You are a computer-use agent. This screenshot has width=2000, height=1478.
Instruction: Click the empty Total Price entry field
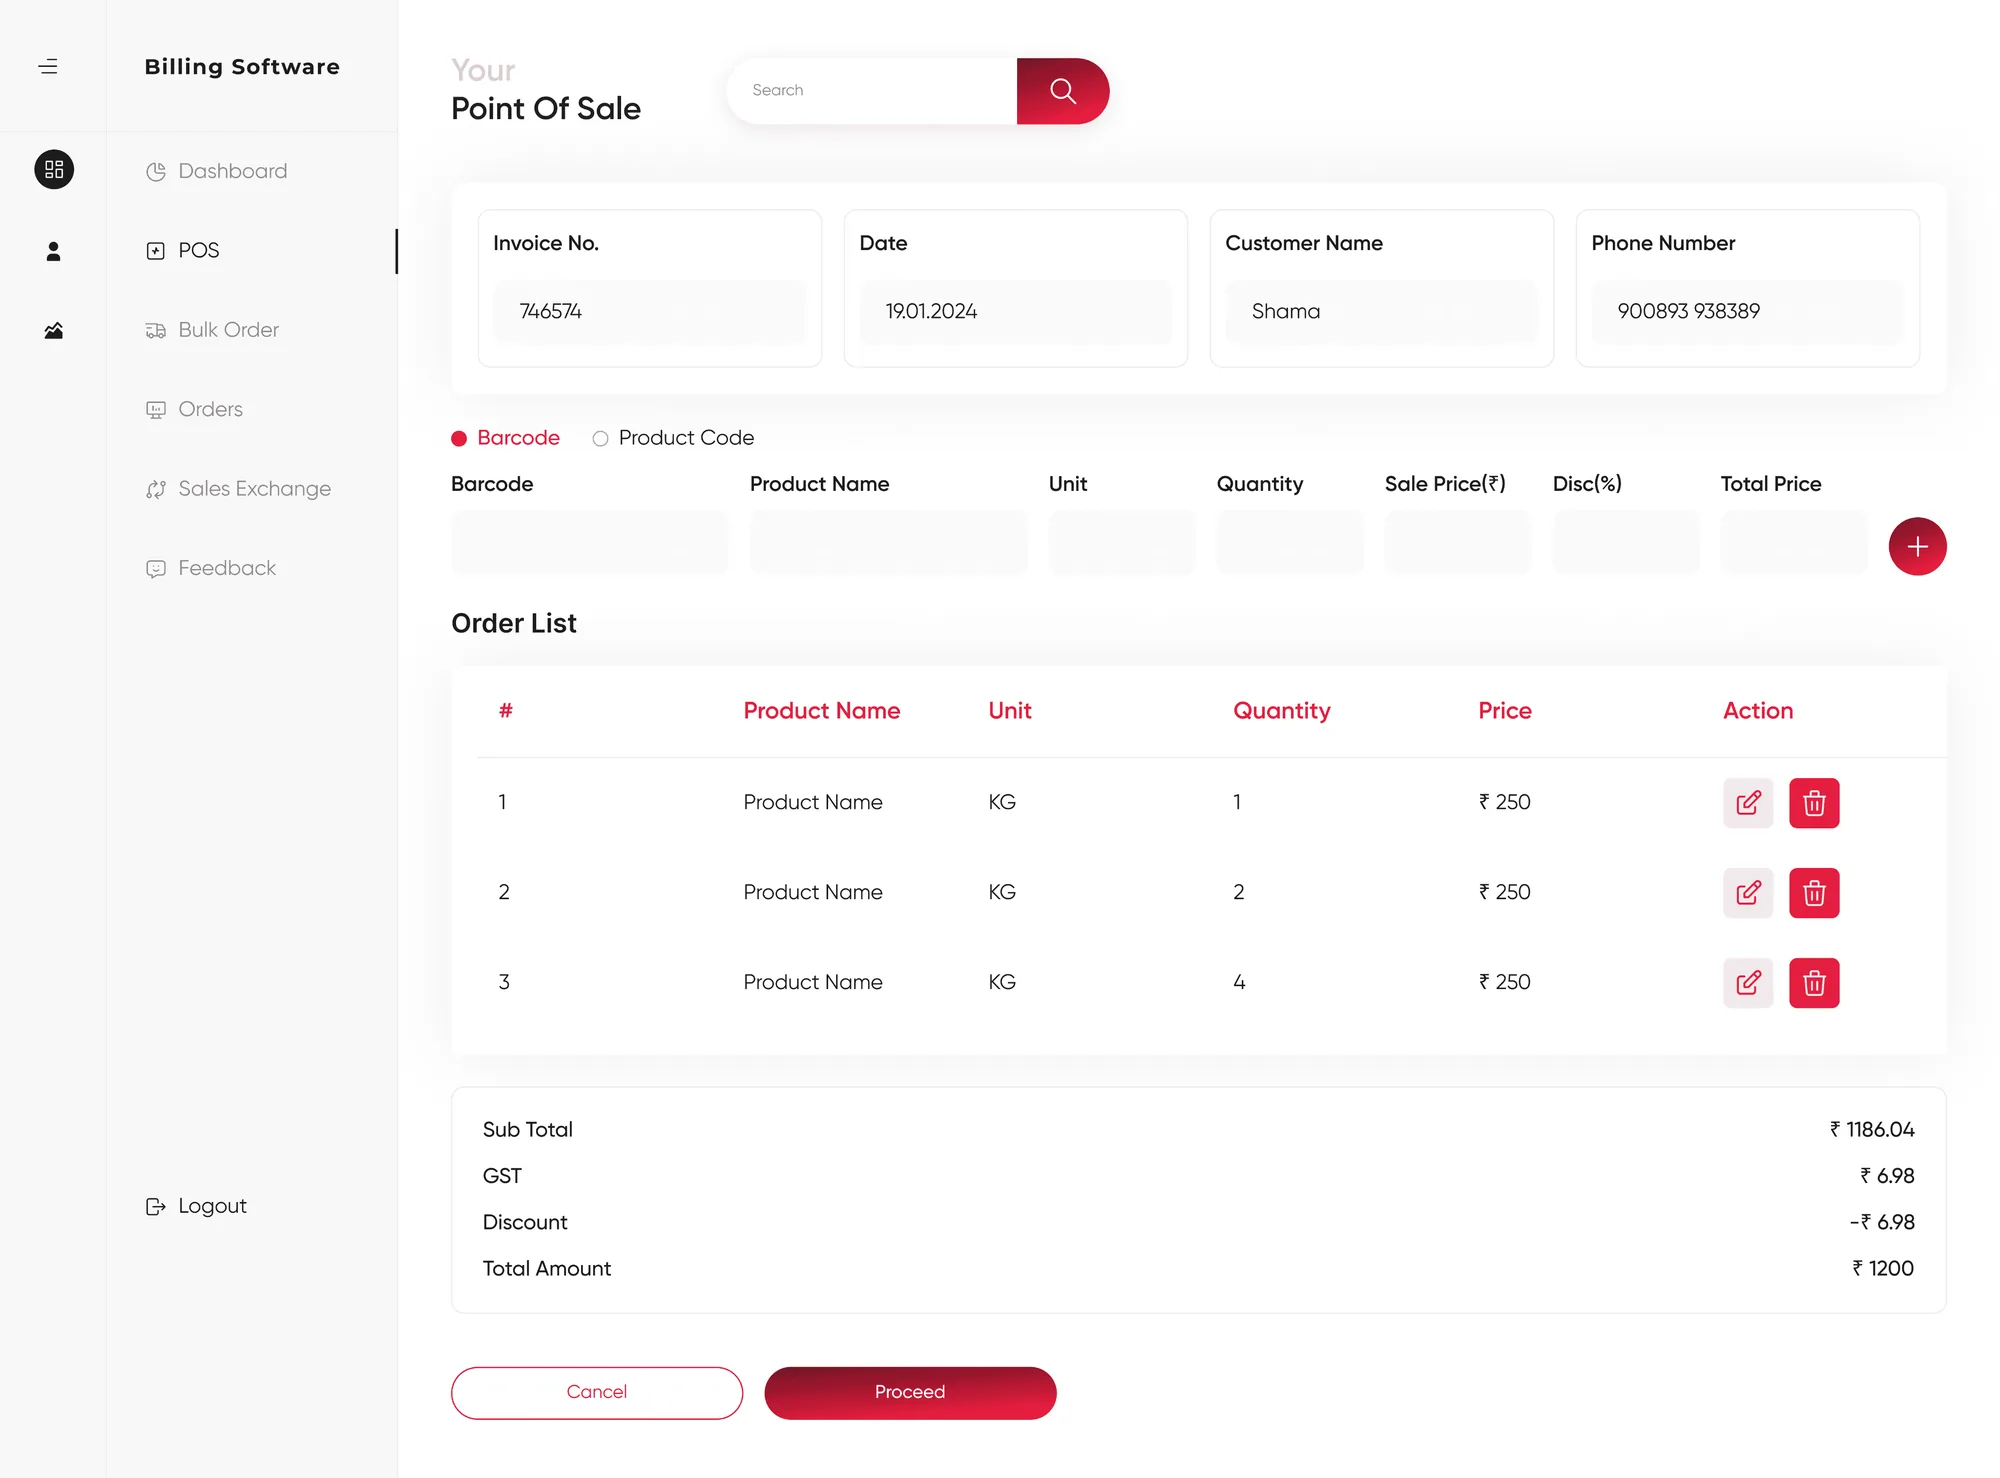(x=1794, y=543)
